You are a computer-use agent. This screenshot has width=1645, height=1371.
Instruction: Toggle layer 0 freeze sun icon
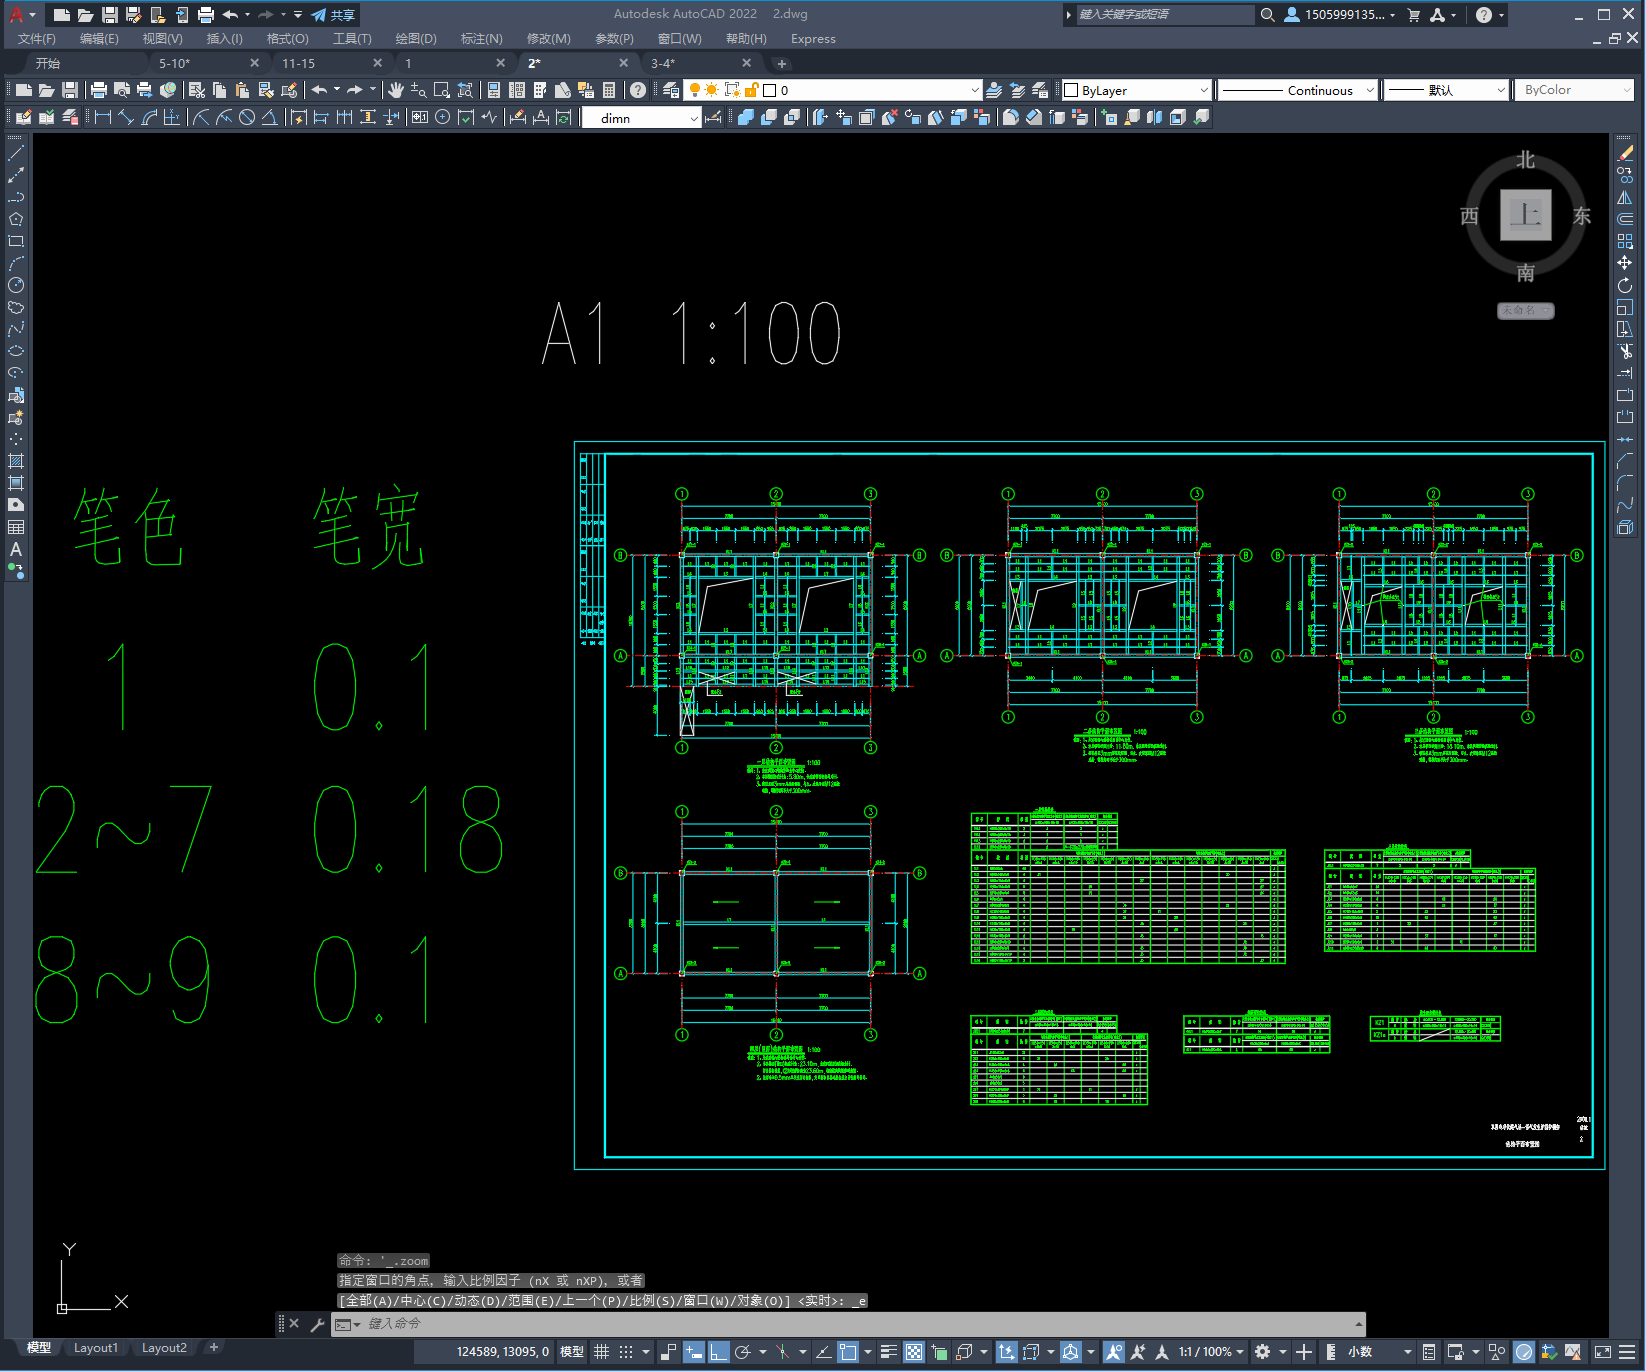pos(712,90)
